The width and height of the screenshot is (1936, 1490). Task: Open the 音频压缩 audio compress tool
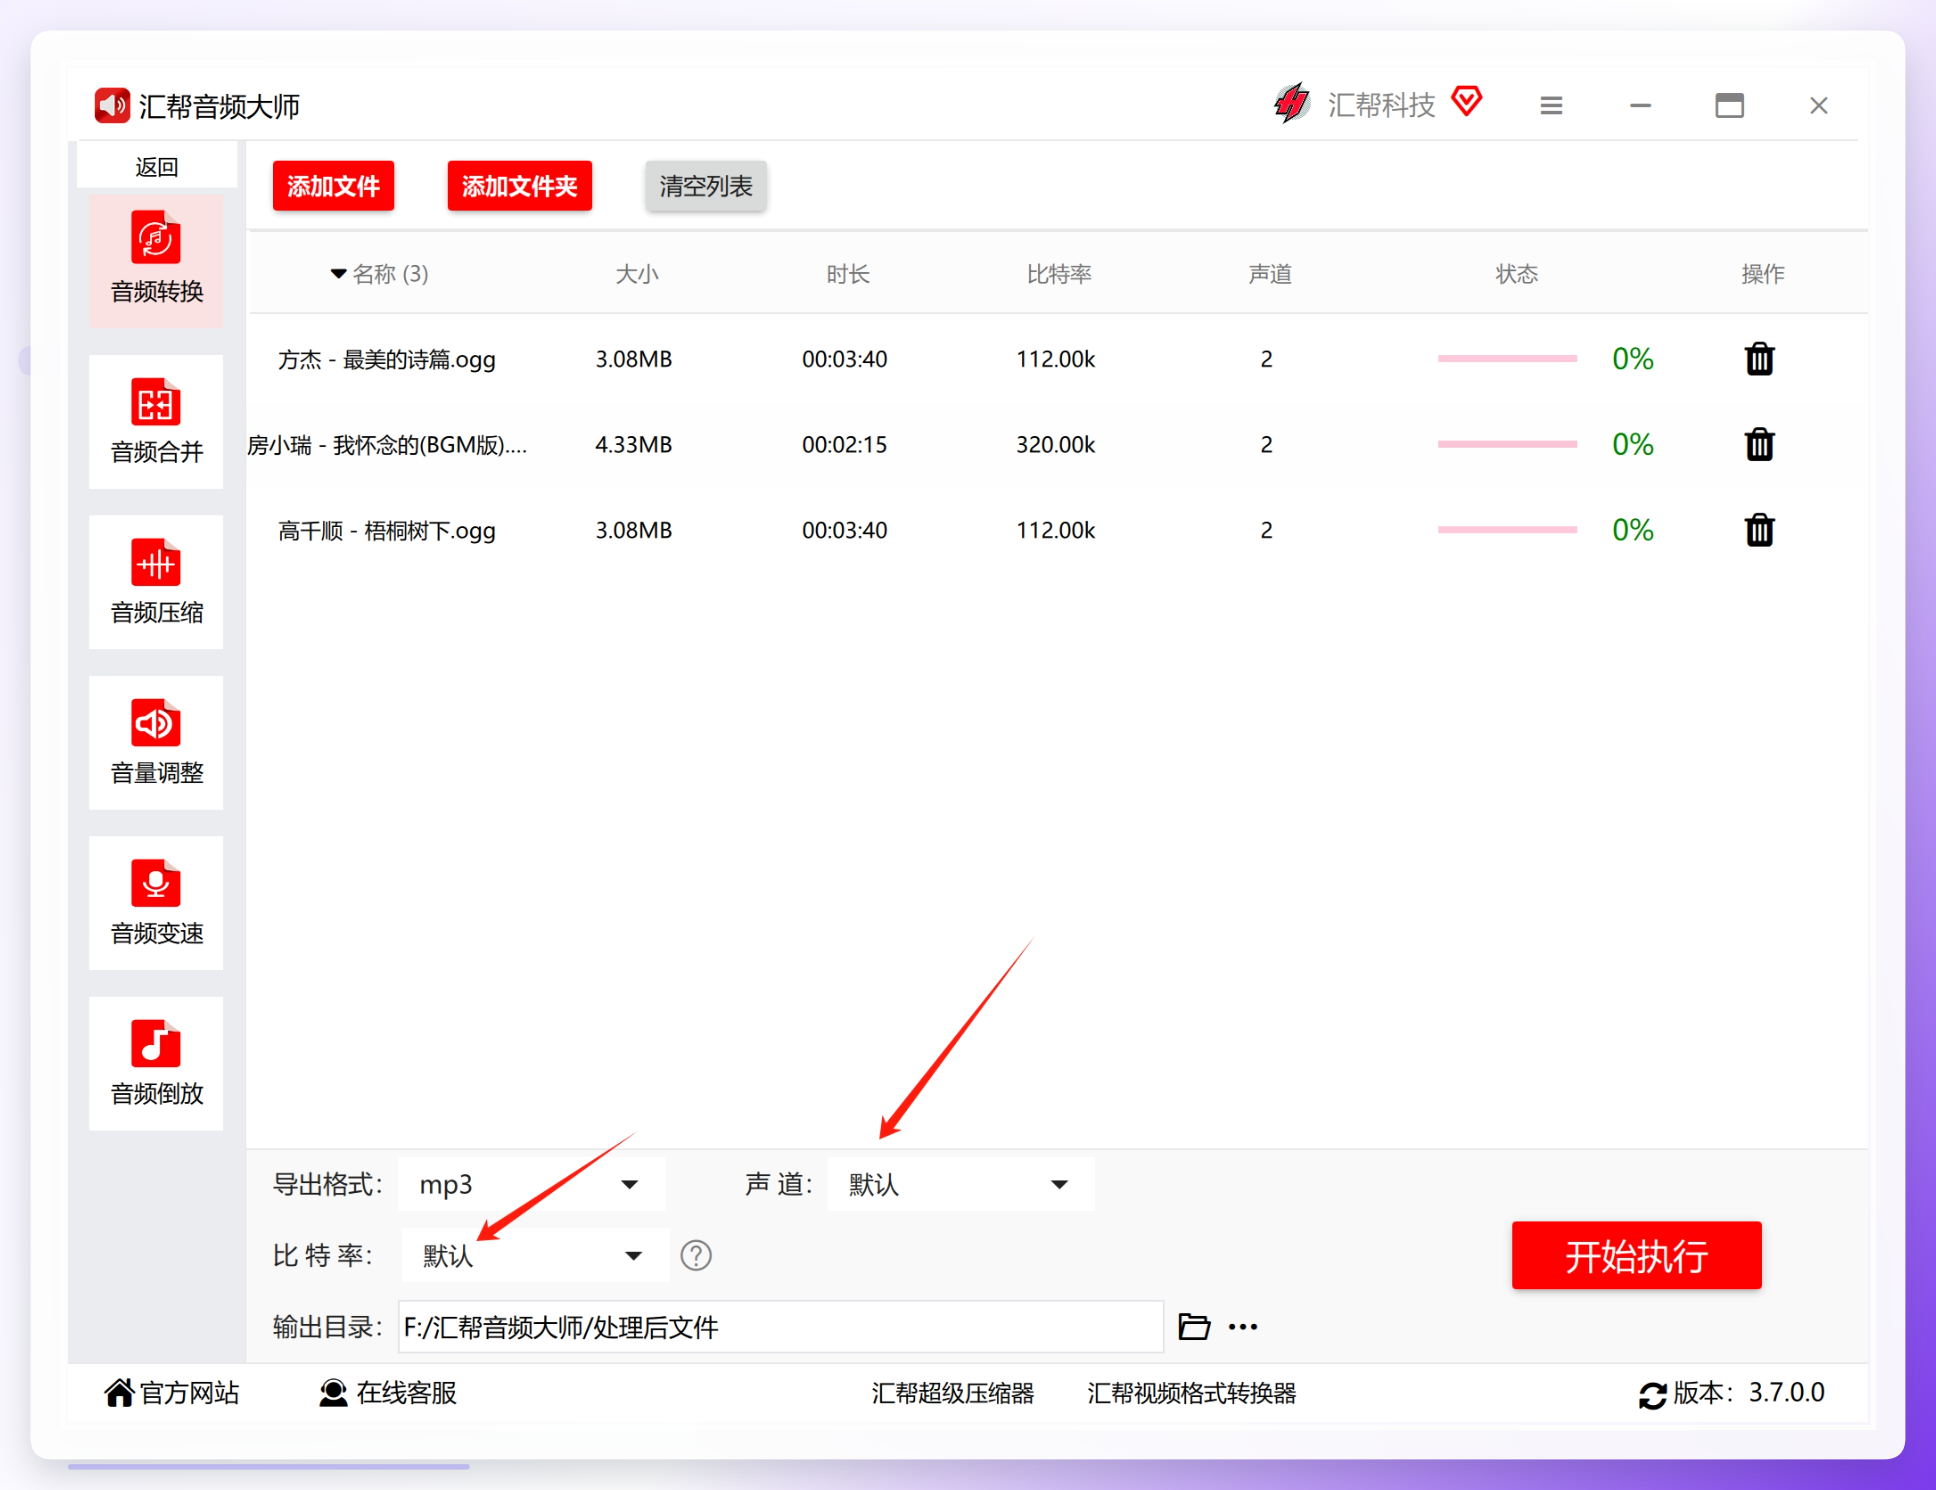tap(156, 582)
